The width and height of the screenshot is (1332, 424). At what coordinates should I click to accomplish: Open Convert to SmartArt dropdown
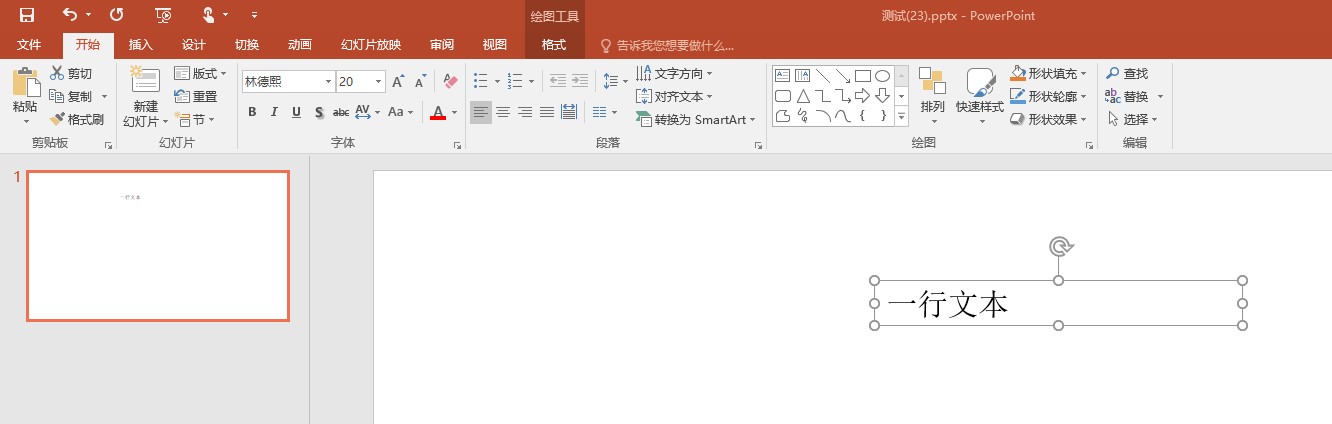point(695,119)
